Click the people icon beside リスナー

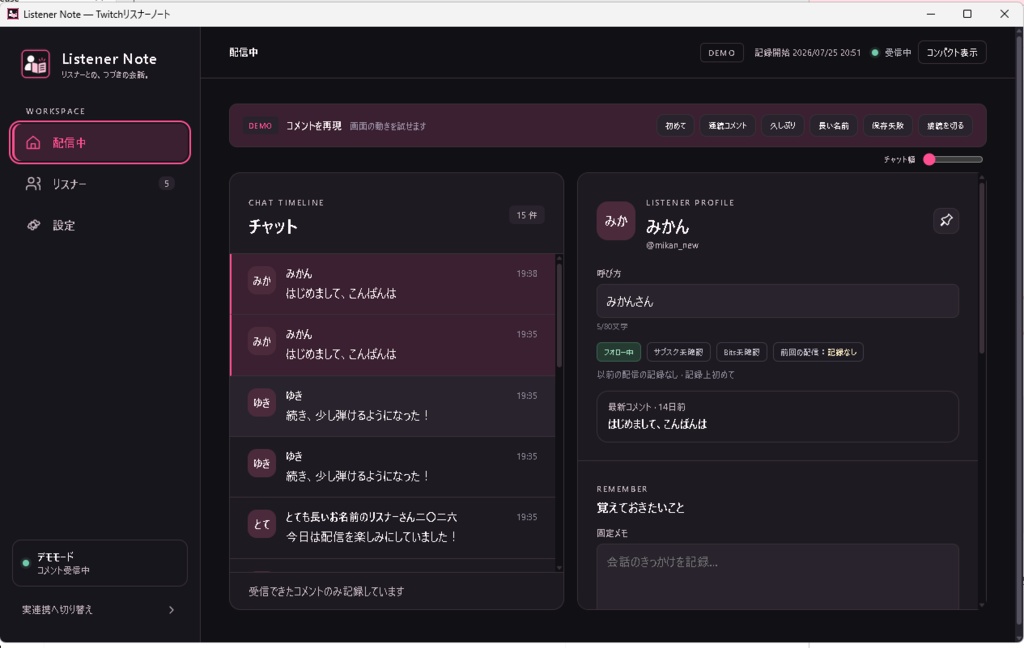pos(33,184)
